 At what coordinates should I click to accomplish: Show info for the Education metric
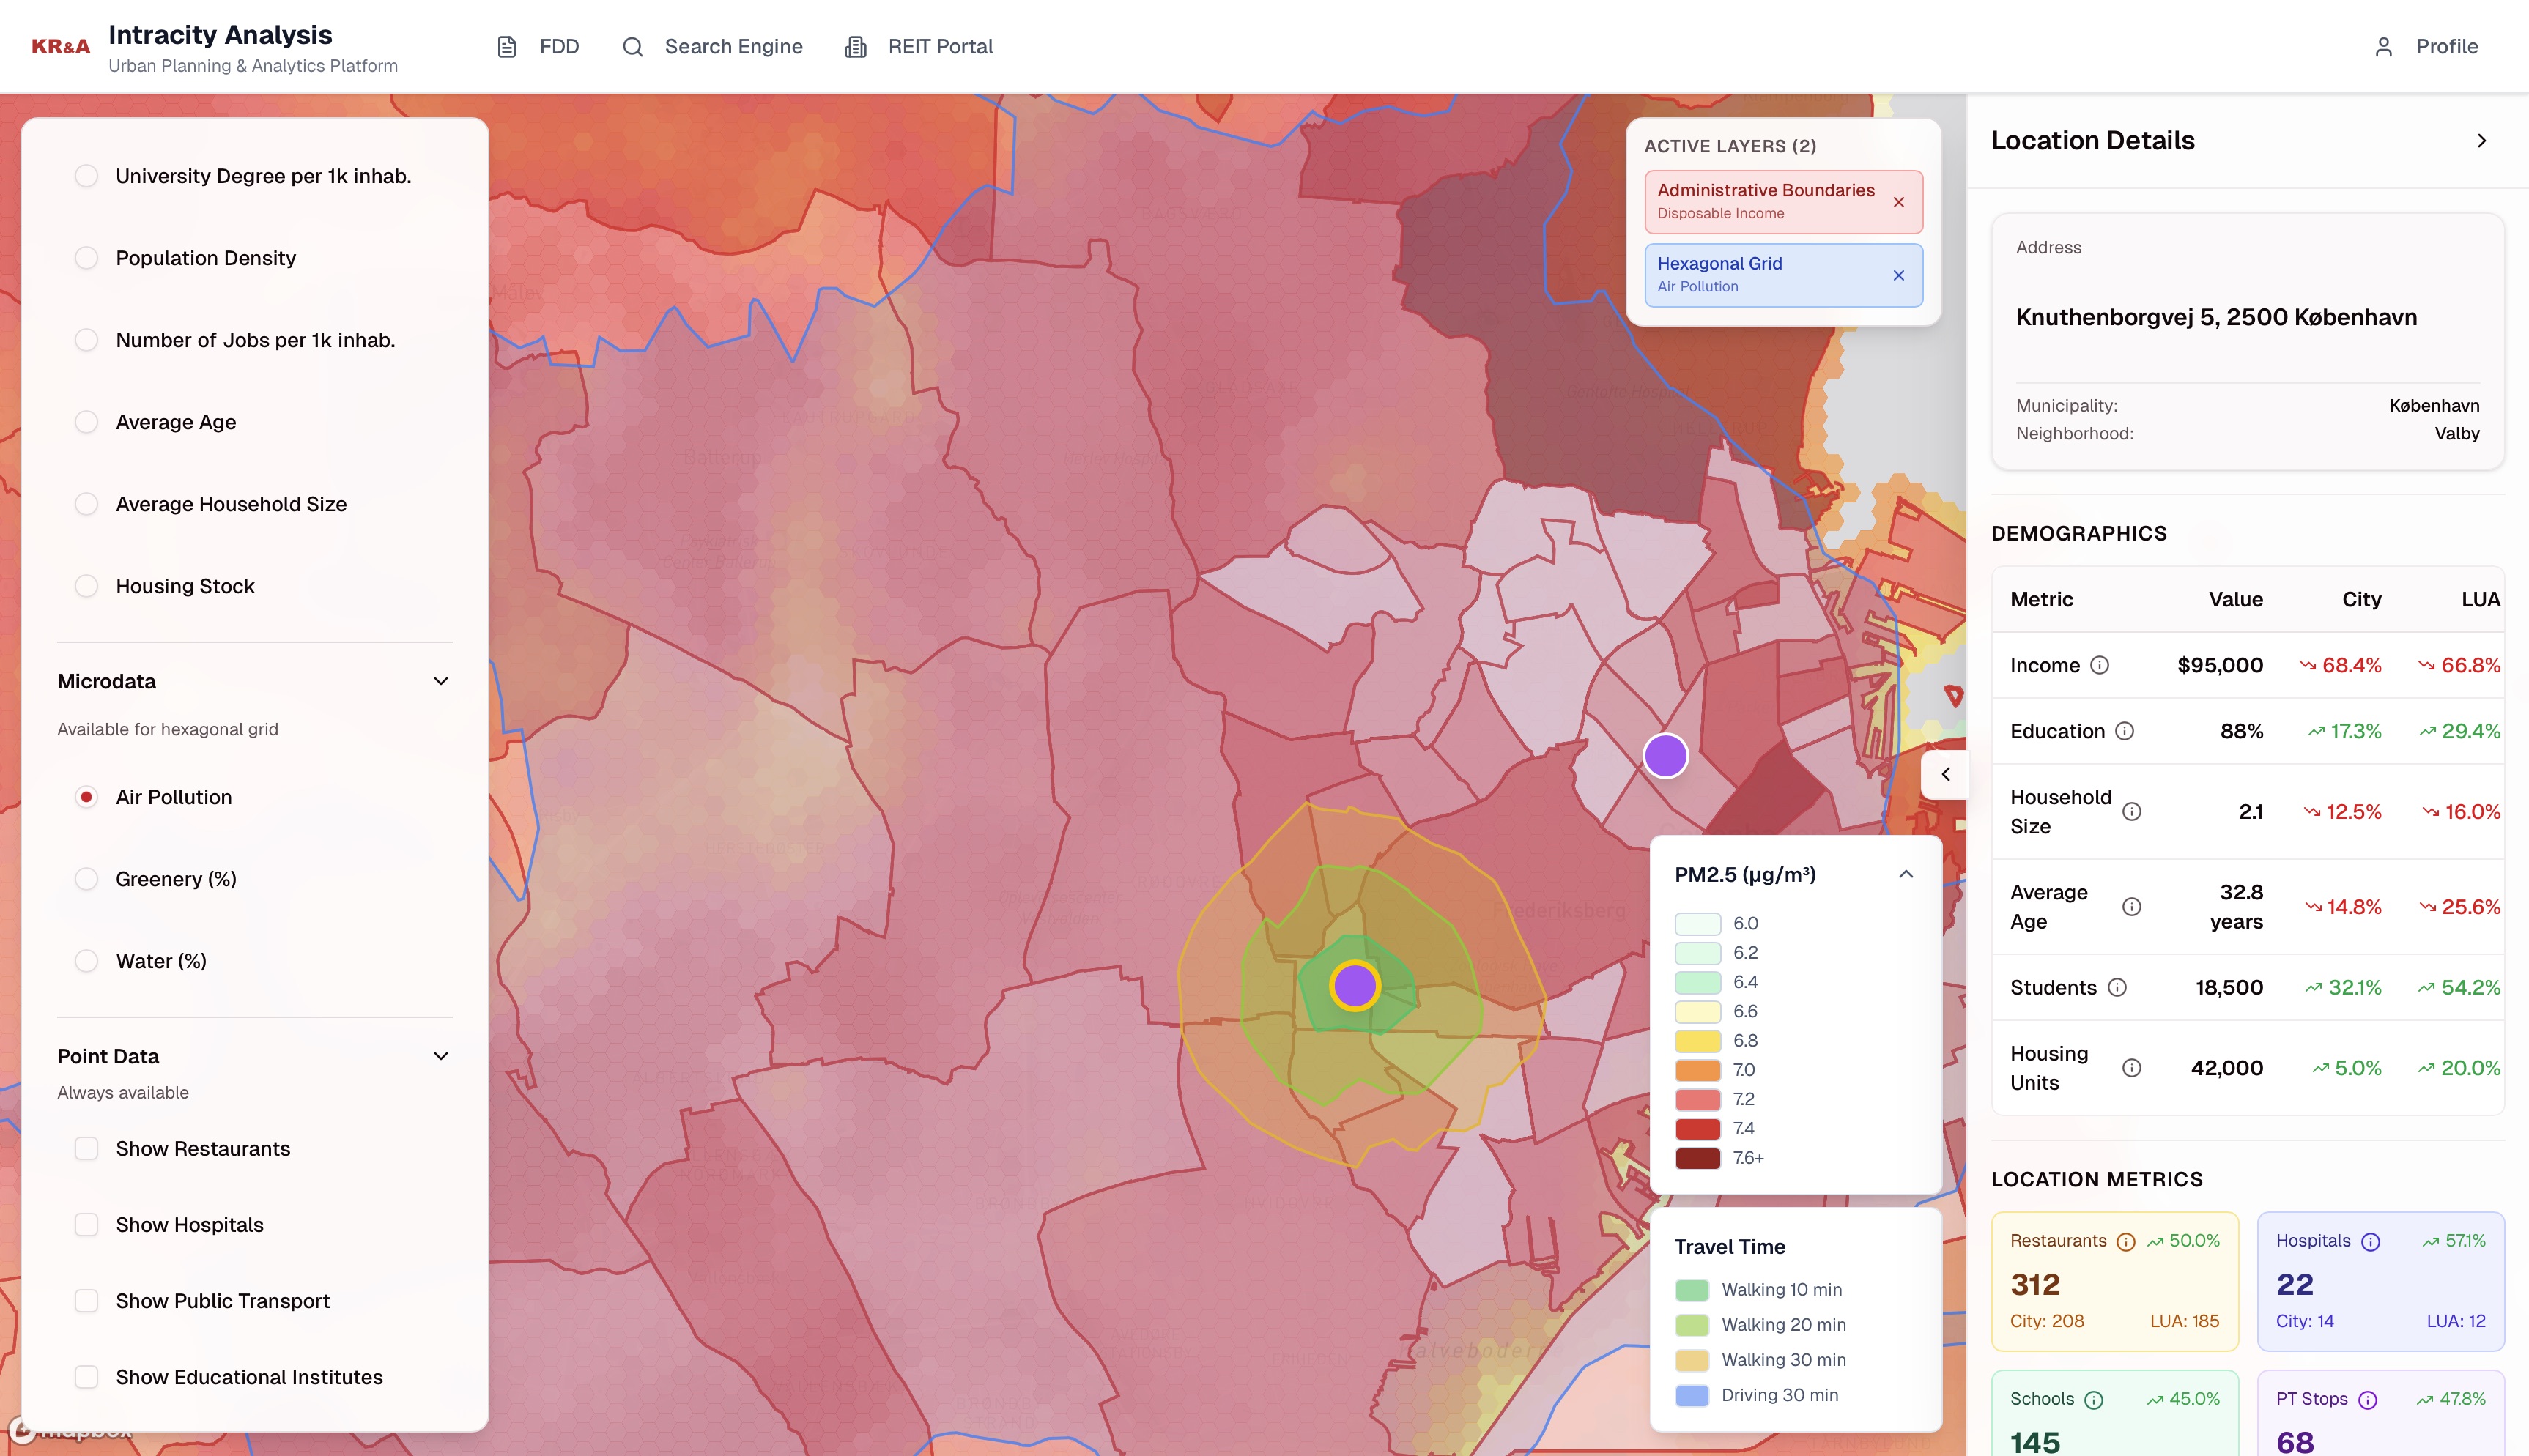pos(2125,731)
